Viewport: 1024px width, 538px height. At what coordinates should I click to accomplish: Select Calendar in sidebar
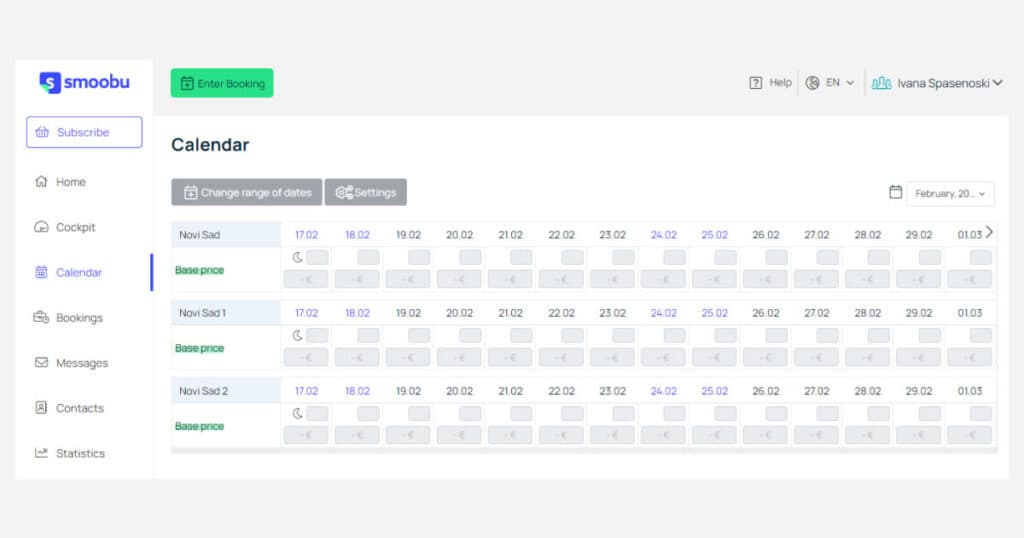click(x=79, y=272)
